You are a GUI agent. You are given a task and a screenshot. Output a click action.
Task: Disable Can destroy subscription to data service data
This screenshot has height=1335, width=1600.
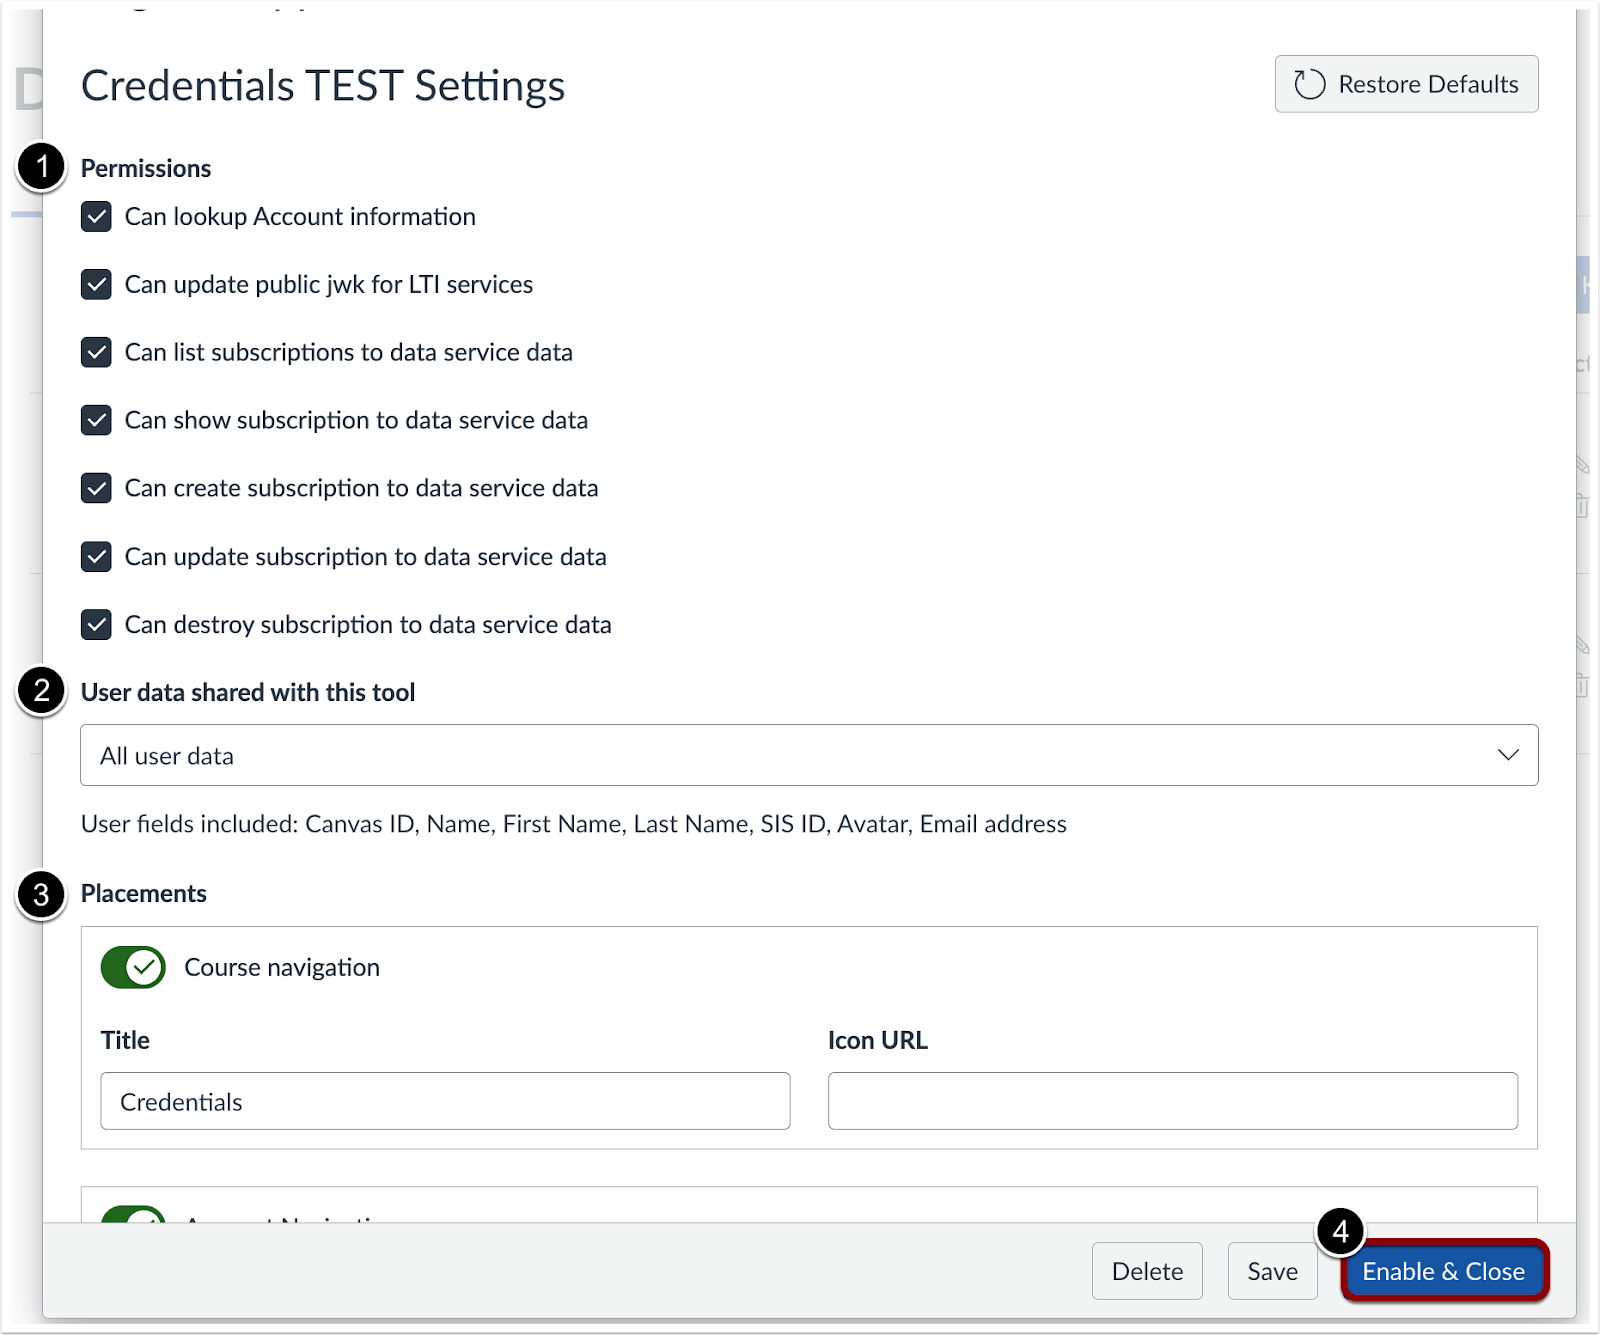click(x=95, y=624)
